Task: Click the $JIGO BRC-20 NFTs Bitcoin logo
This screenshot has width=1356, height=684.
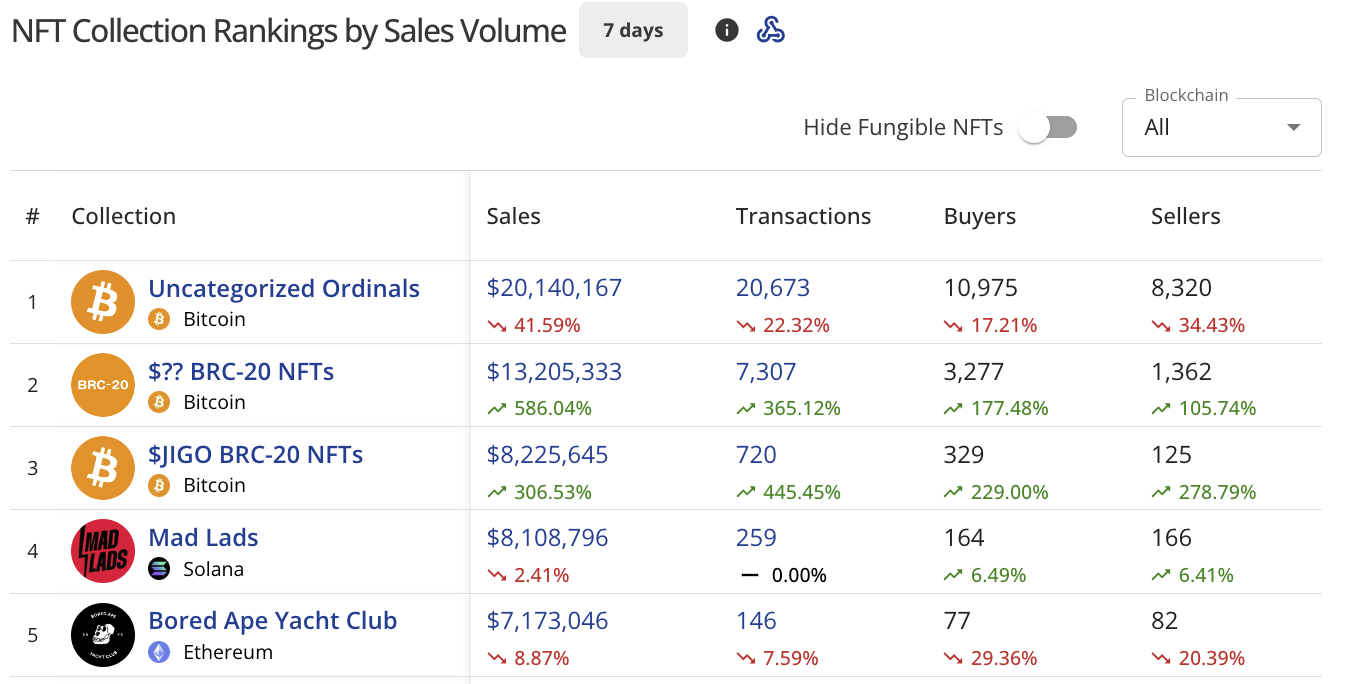Action: (103, 468)
